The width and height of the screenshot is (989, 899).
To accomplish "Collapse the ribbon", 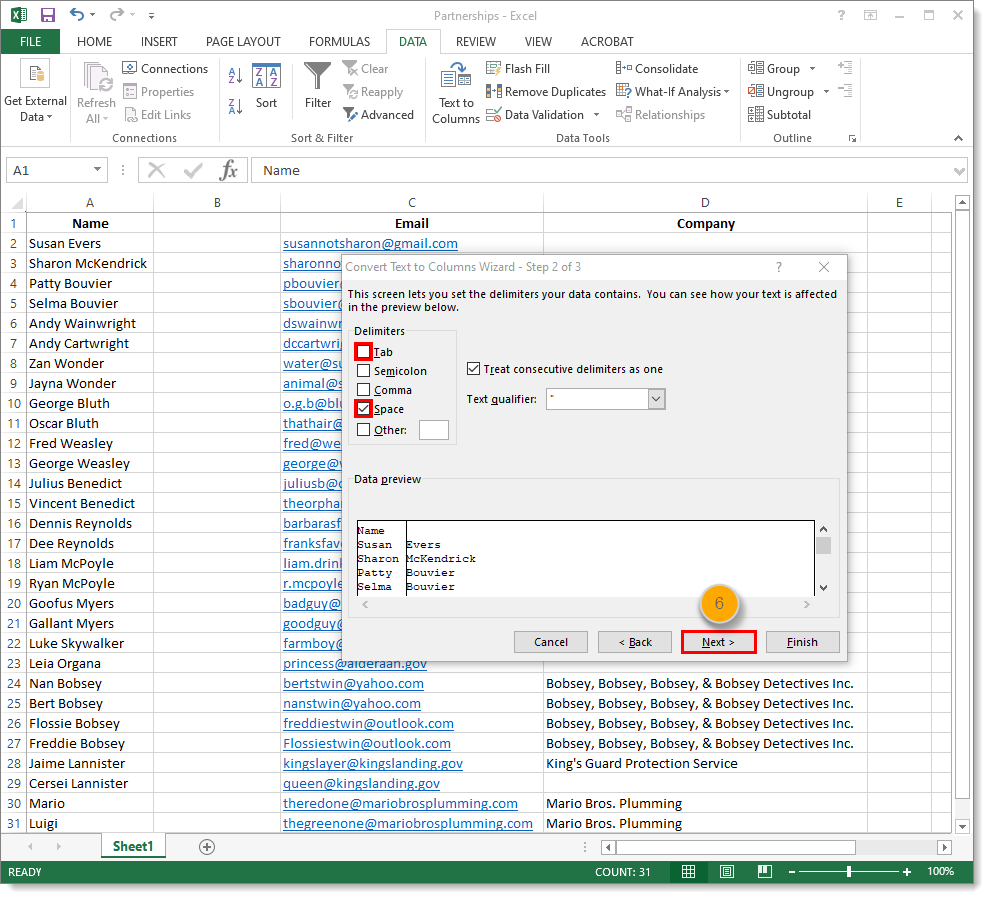I will point(958,138).
